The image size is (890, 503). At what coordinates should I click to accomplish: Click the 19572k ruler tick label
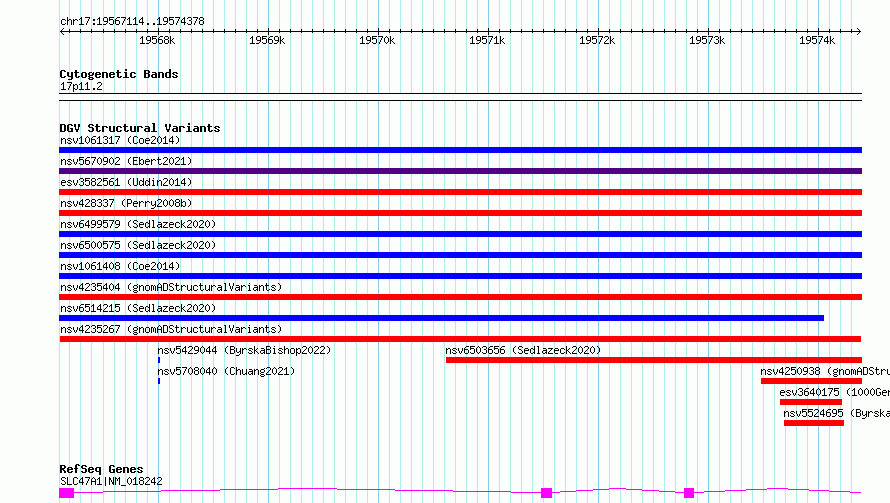(597, 40)
